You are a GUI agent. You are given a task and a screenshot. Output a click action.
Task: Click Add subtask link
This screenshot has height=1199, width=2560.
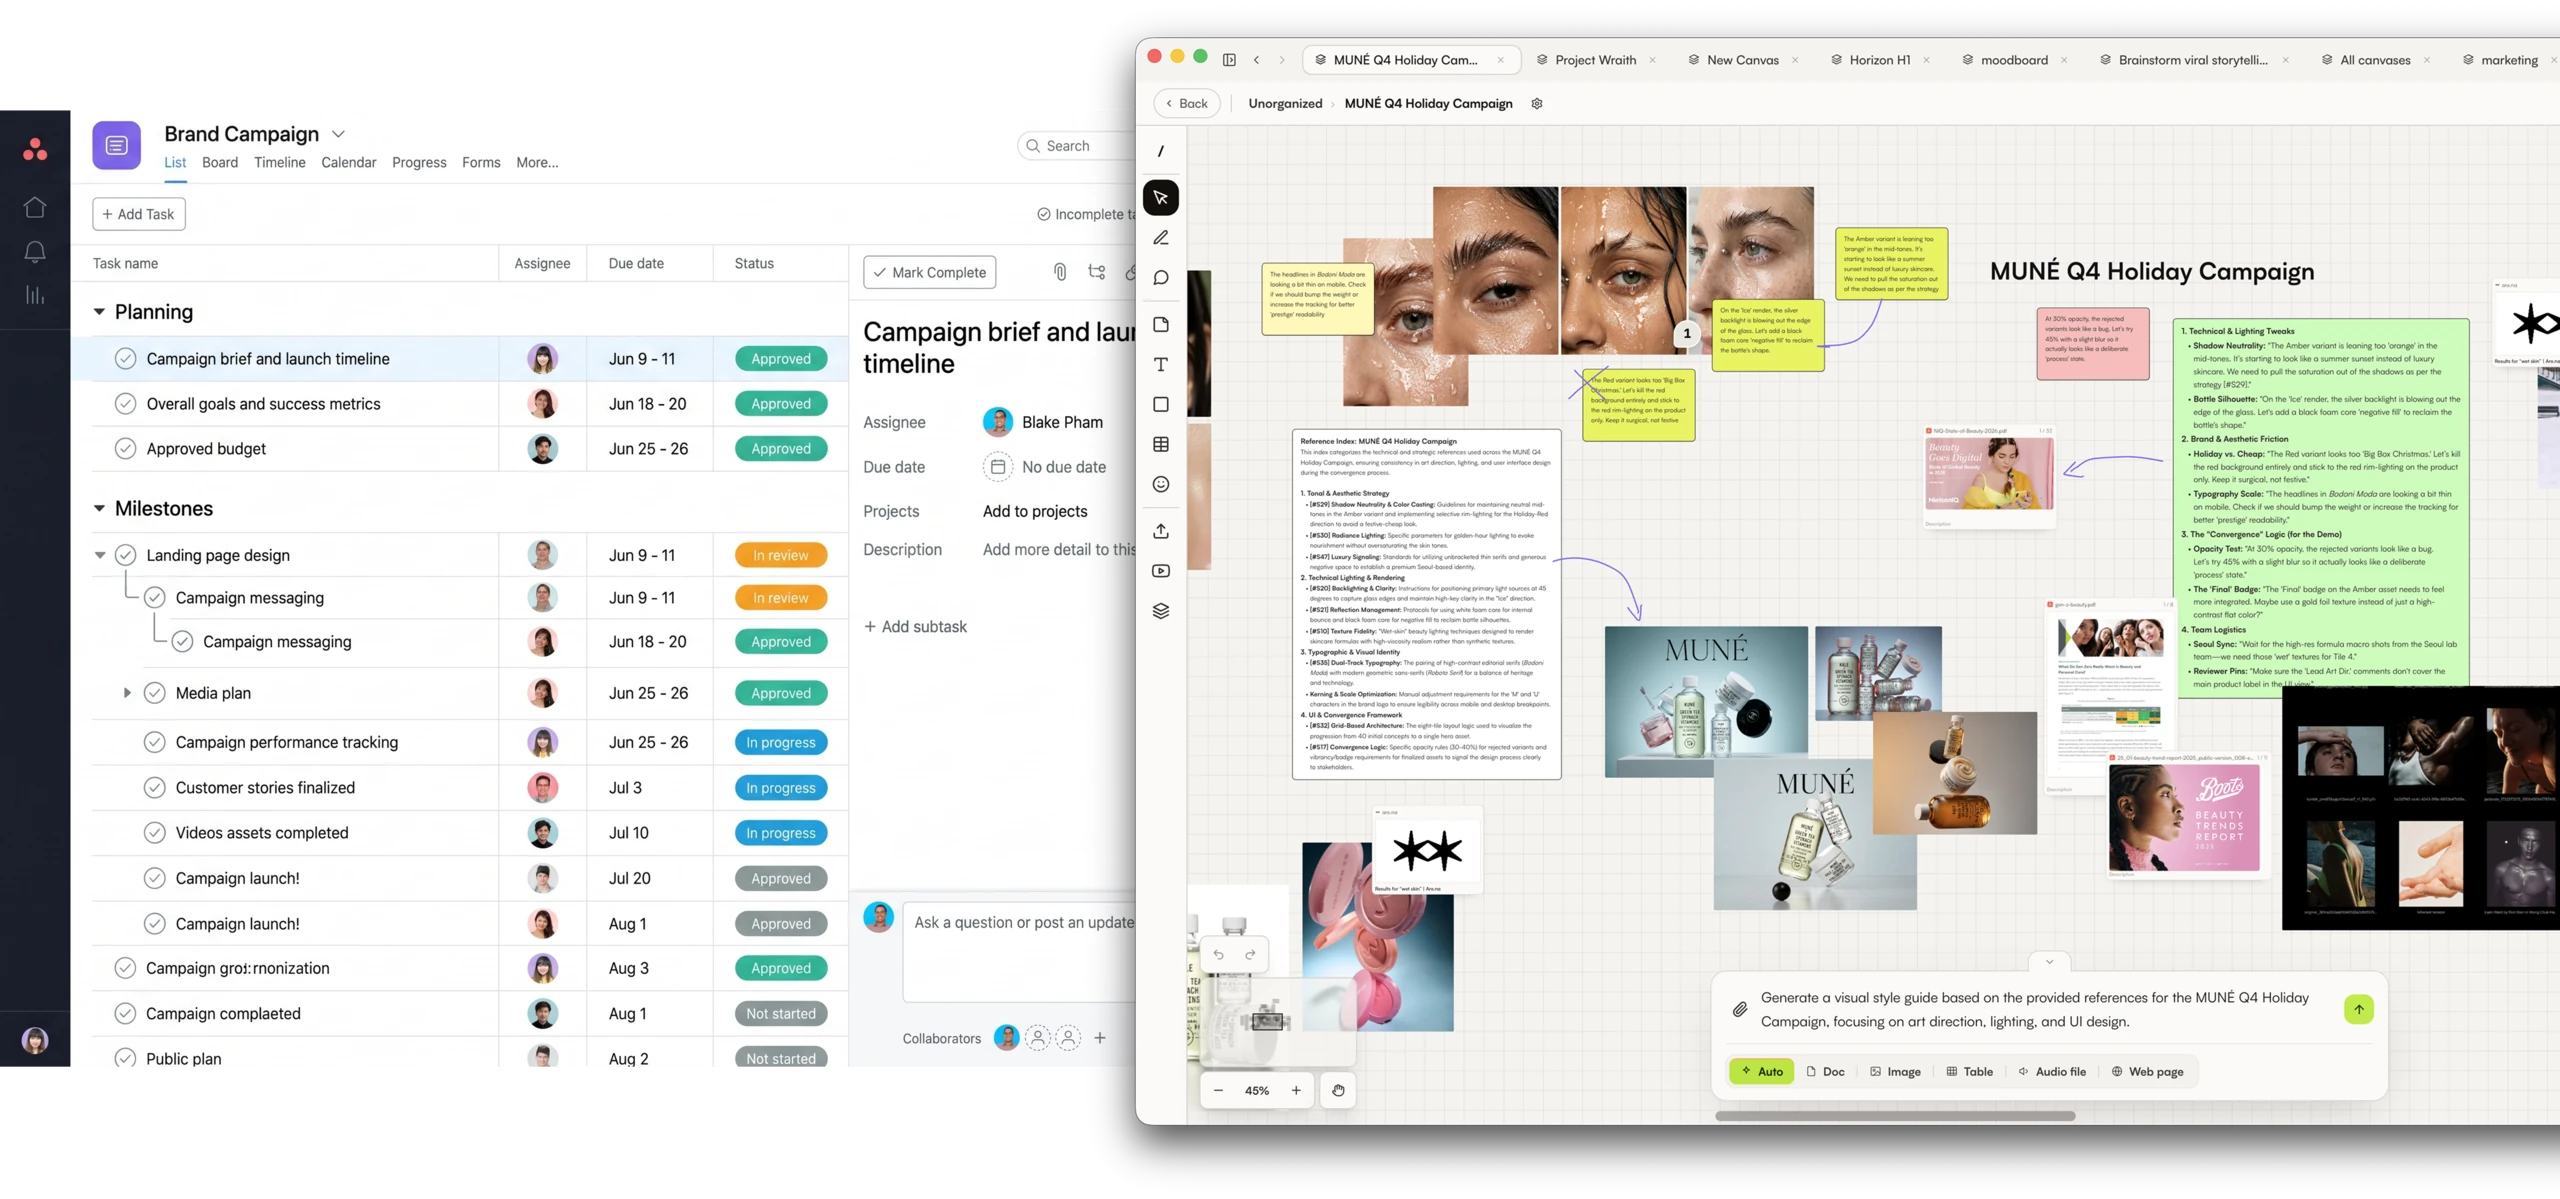click(915, 627)
